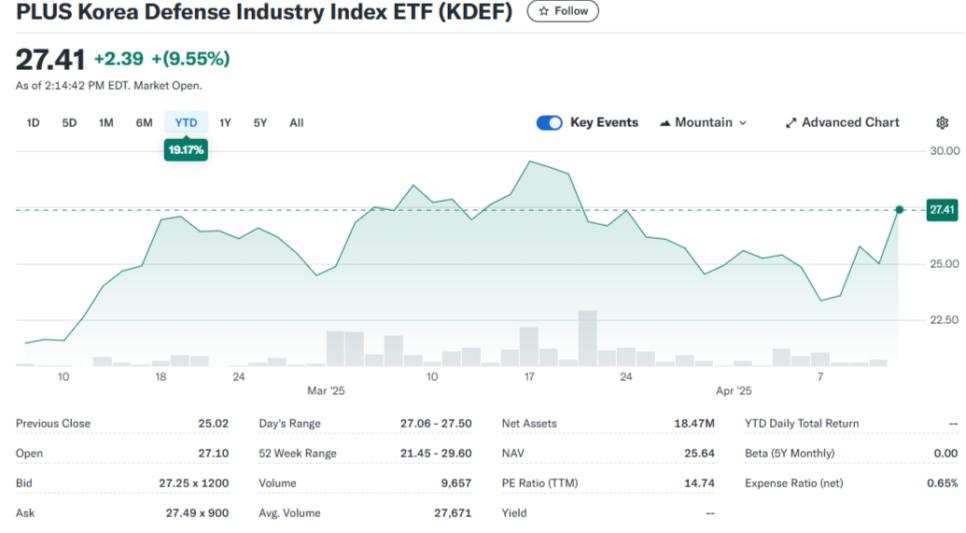
Task: Switch to the 6M range
Action: coord(144,123)
